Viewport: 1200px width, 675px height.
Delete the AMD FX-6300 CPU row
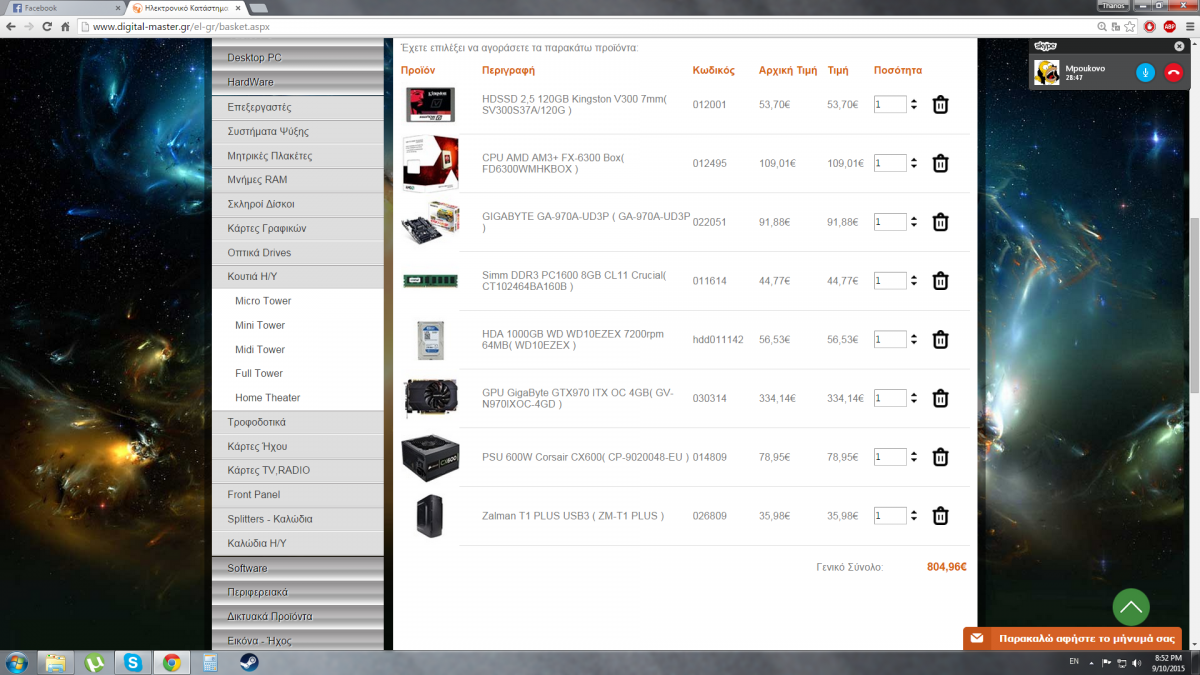pos(940,164)
